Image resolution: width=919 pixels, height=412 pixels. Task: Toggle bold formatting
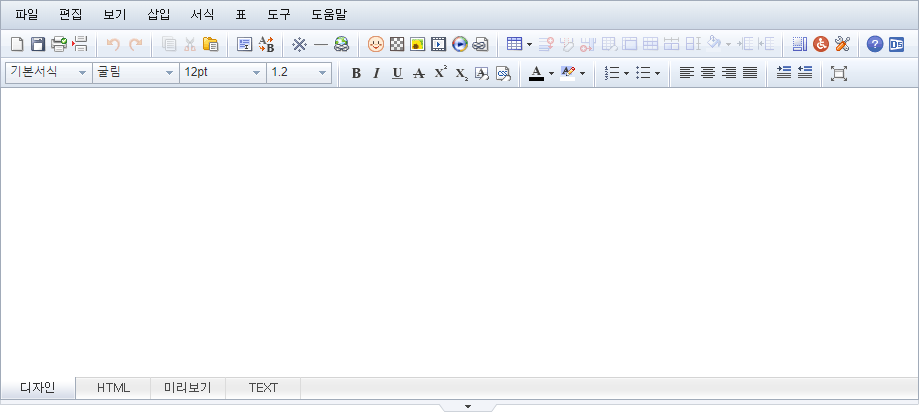pos(356,73)
